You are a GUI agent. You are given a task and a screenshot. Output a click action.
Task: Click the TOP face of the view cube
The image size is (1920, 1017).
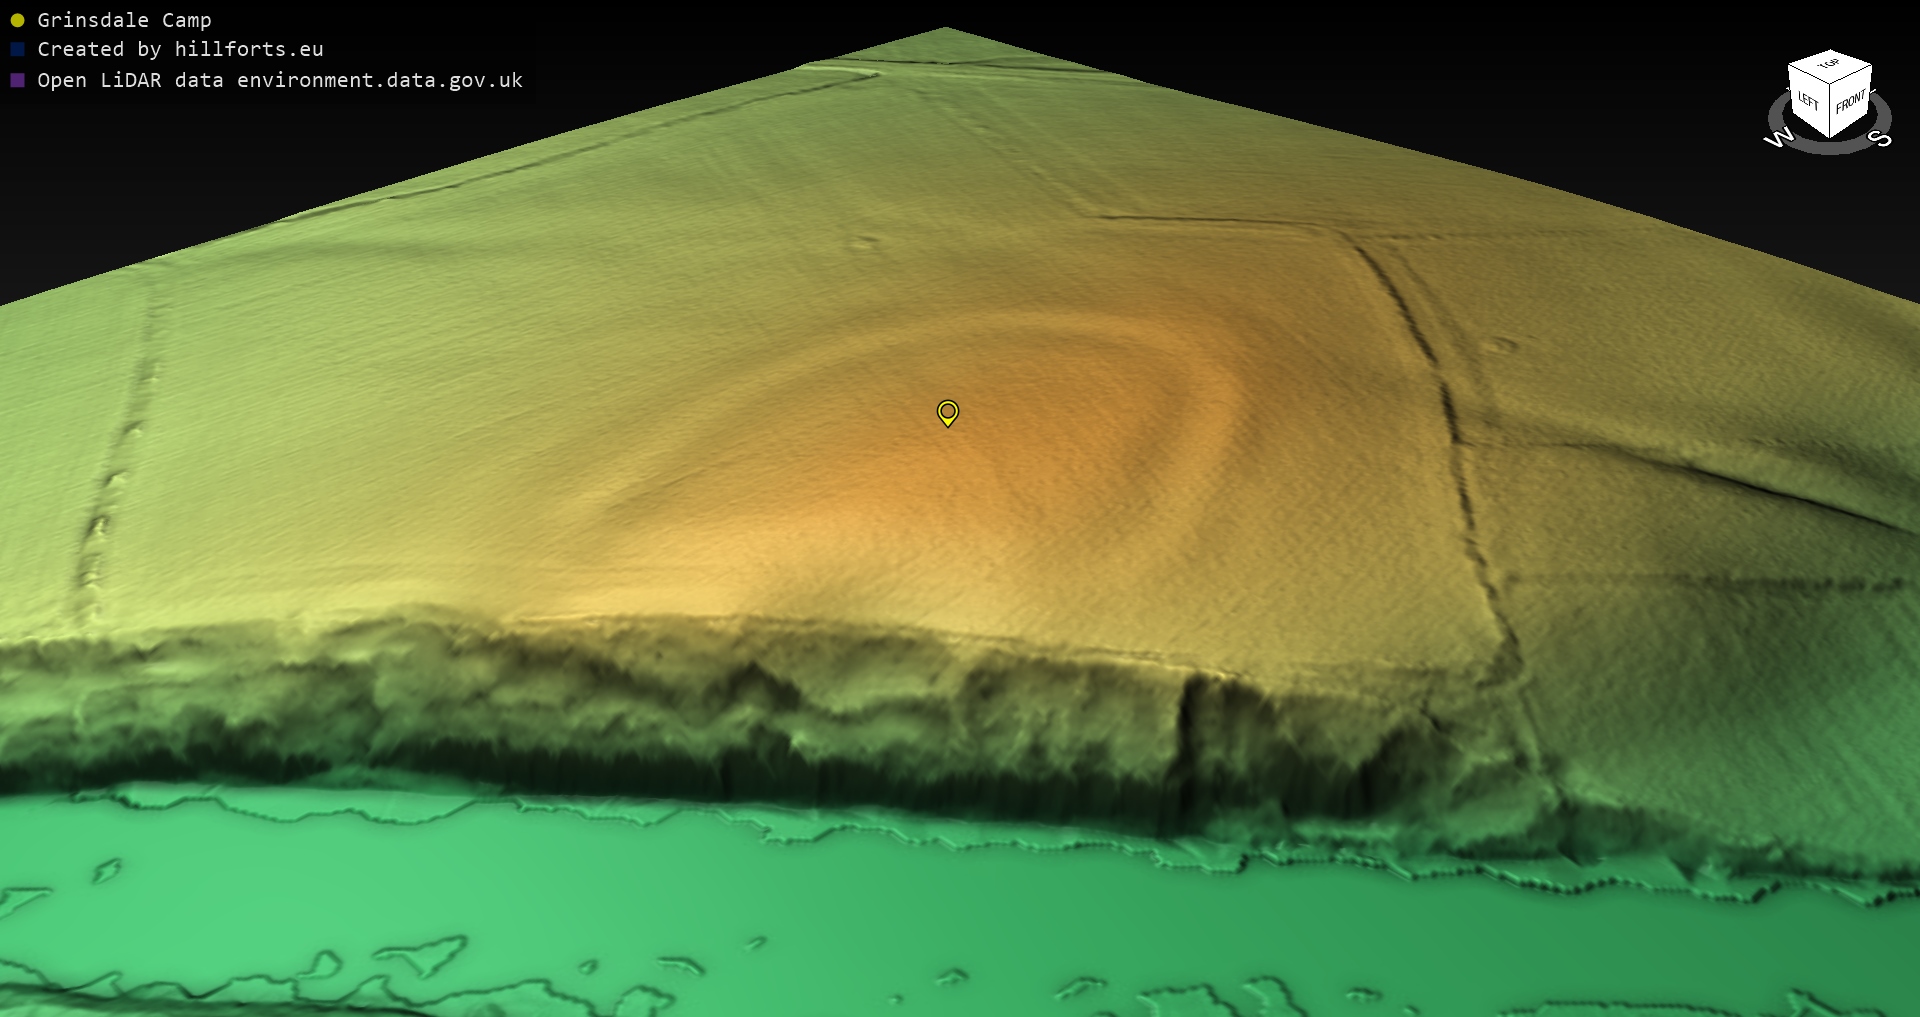[1830, 65]
